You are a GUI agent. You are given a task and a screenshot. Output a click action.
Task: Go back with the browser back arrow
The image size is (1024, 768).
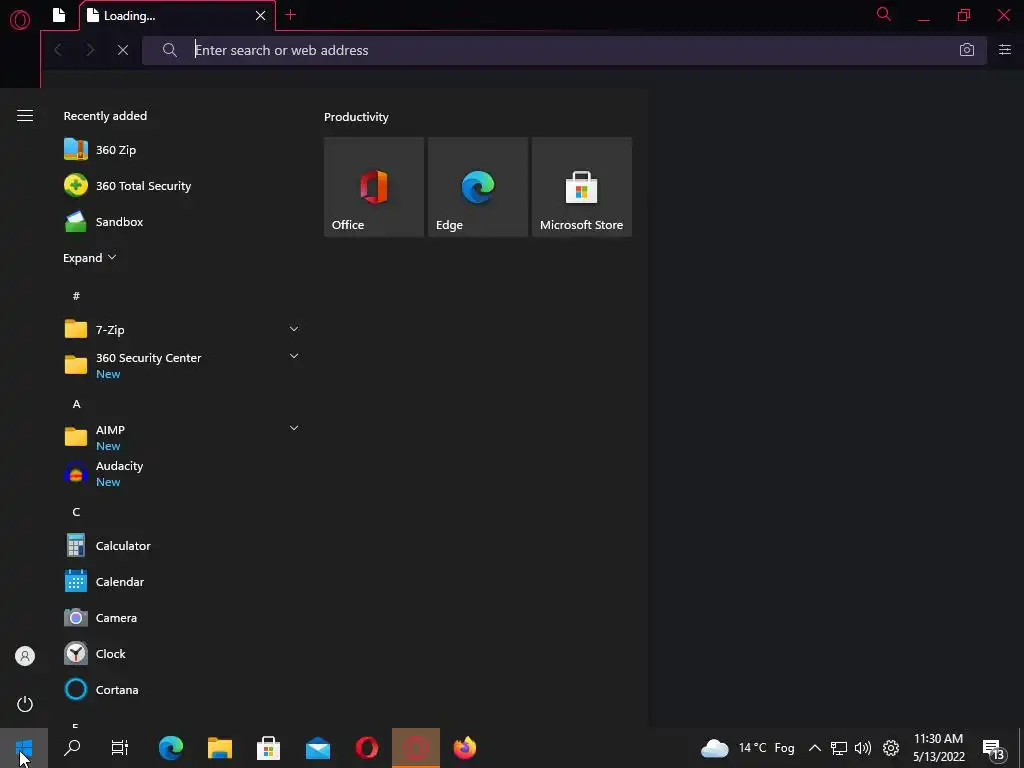point(58,50)
